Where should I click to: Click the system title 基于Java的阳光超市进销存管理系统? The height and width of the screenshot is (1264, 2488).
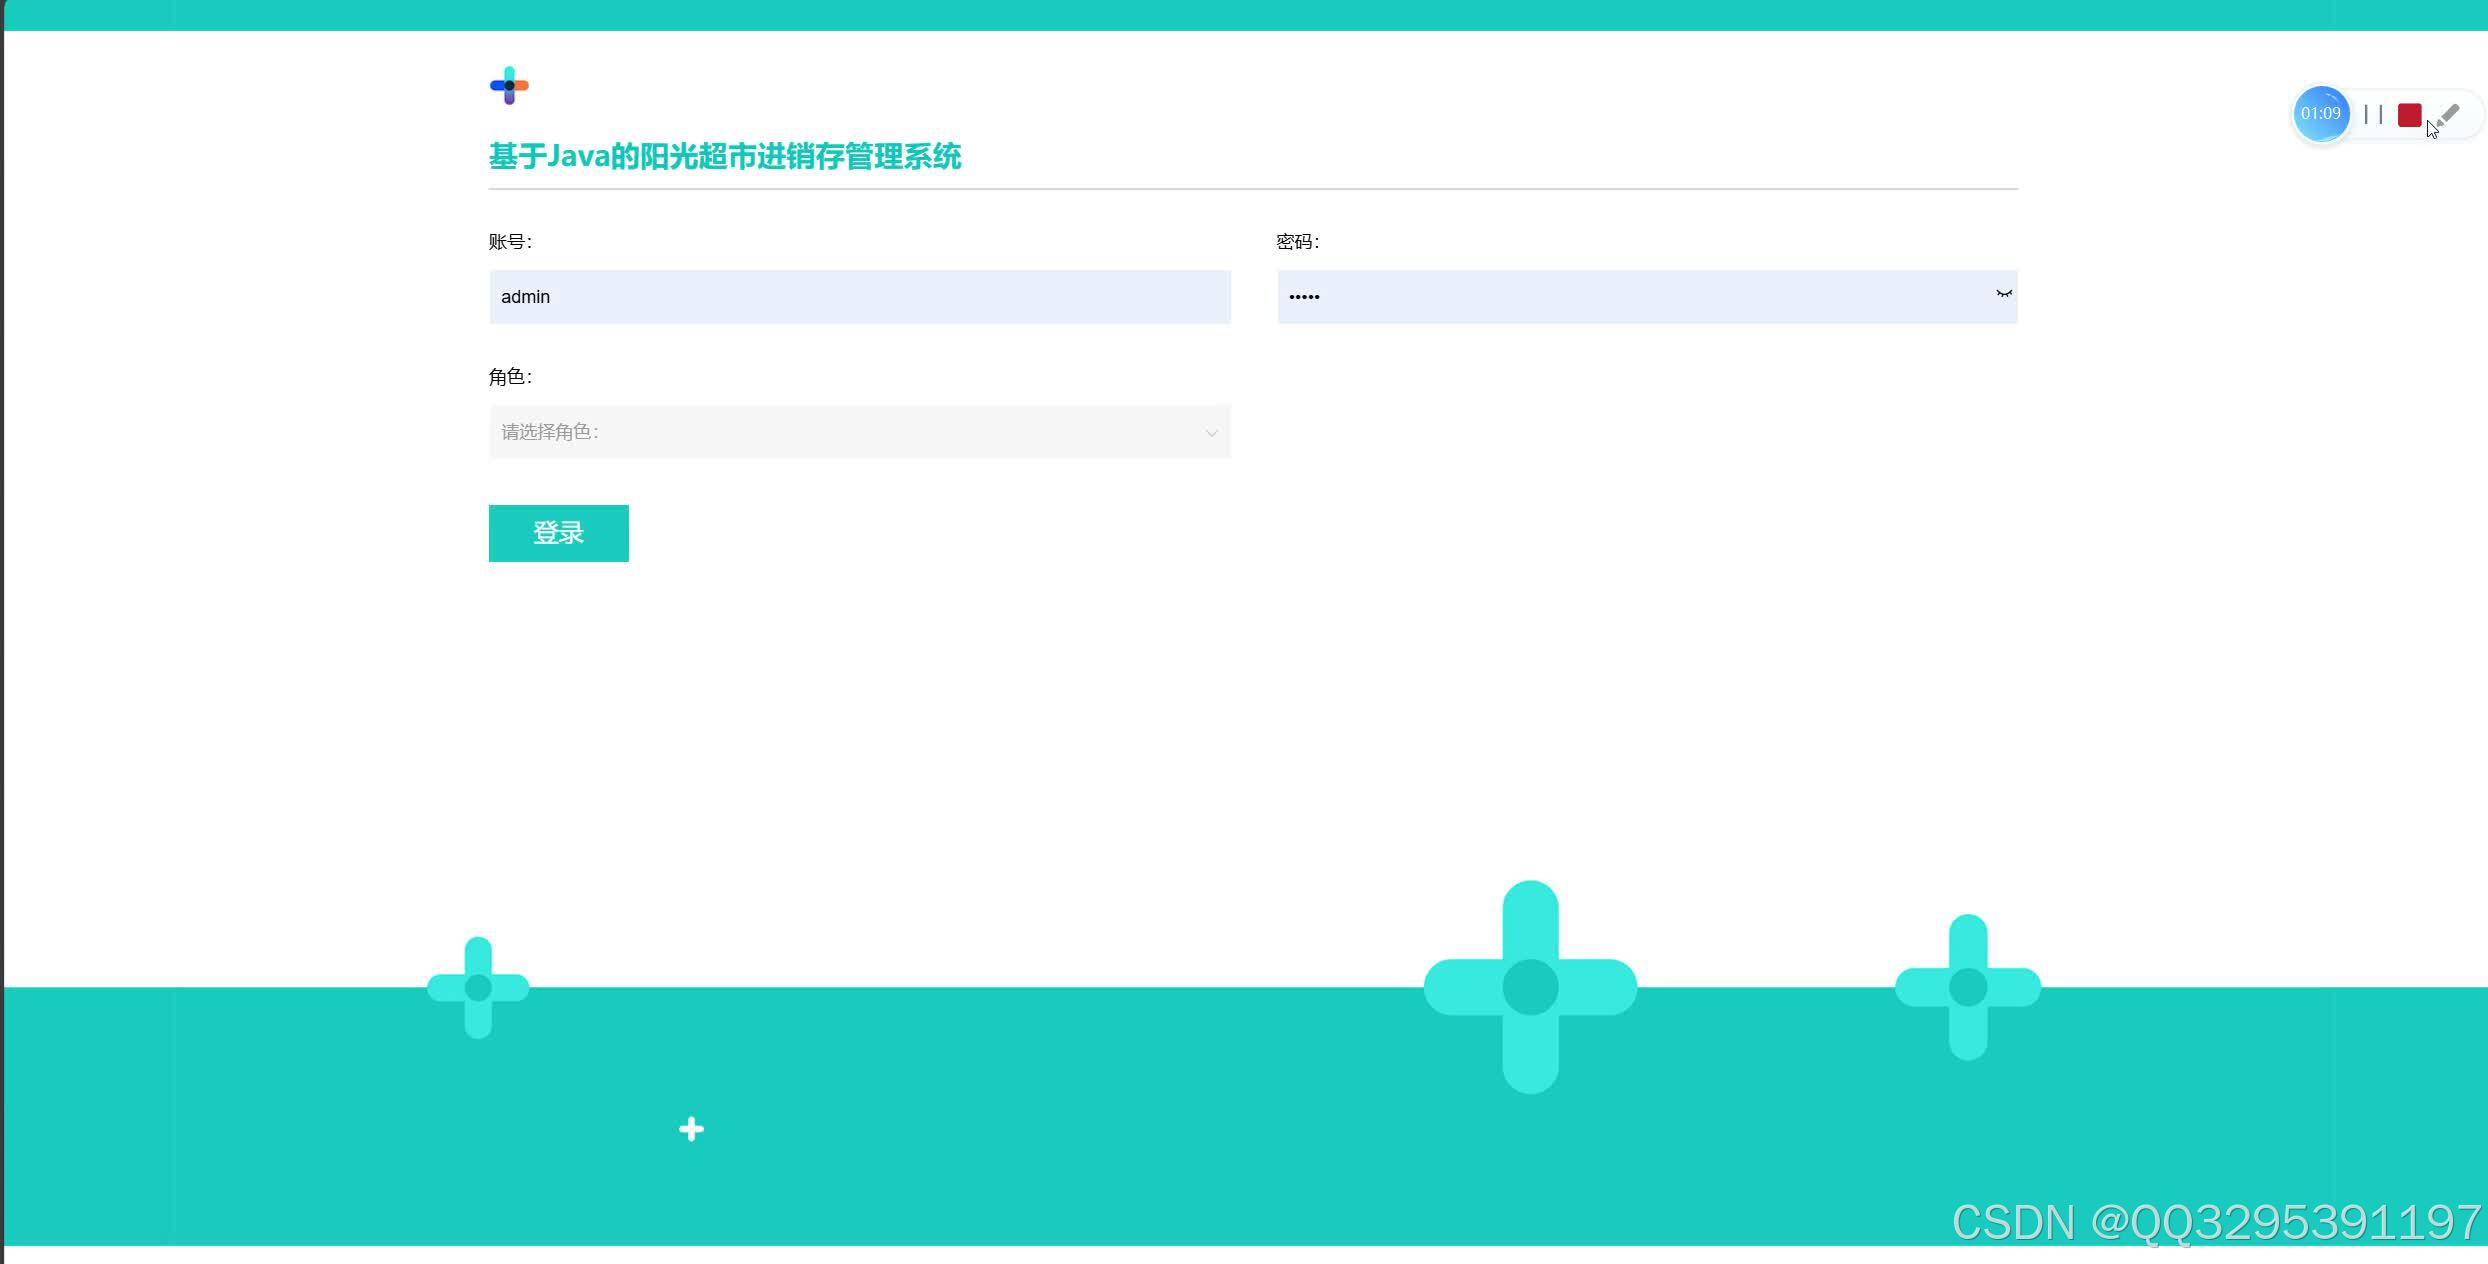click(x=725, y=157)
